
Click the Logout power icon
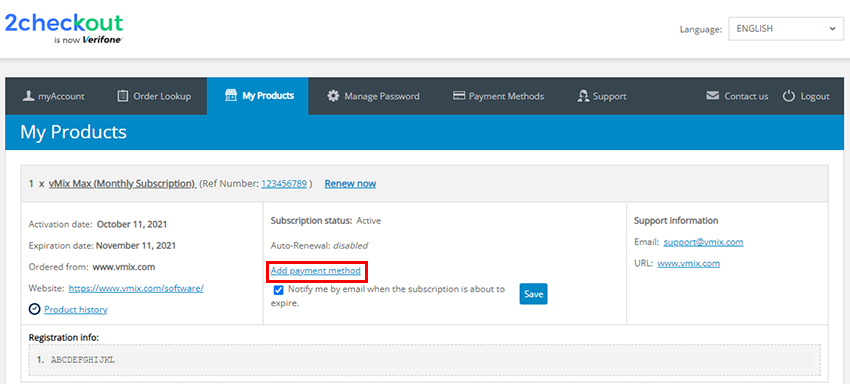pos(789,96)
